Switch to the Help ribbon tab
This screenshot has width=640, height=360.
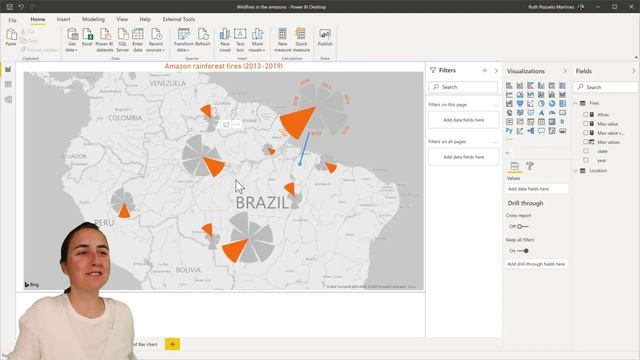click(x=145, y=19)
